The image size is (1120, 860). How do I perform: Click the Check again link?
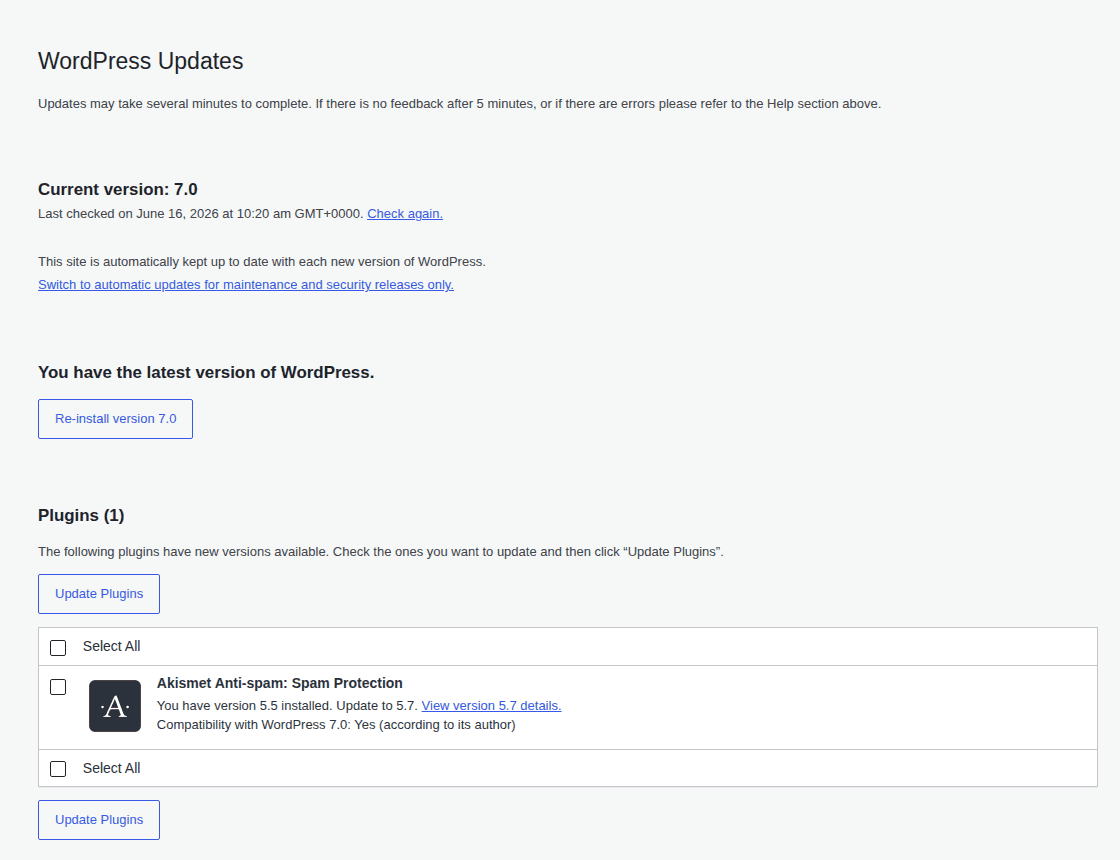(405, 214)
